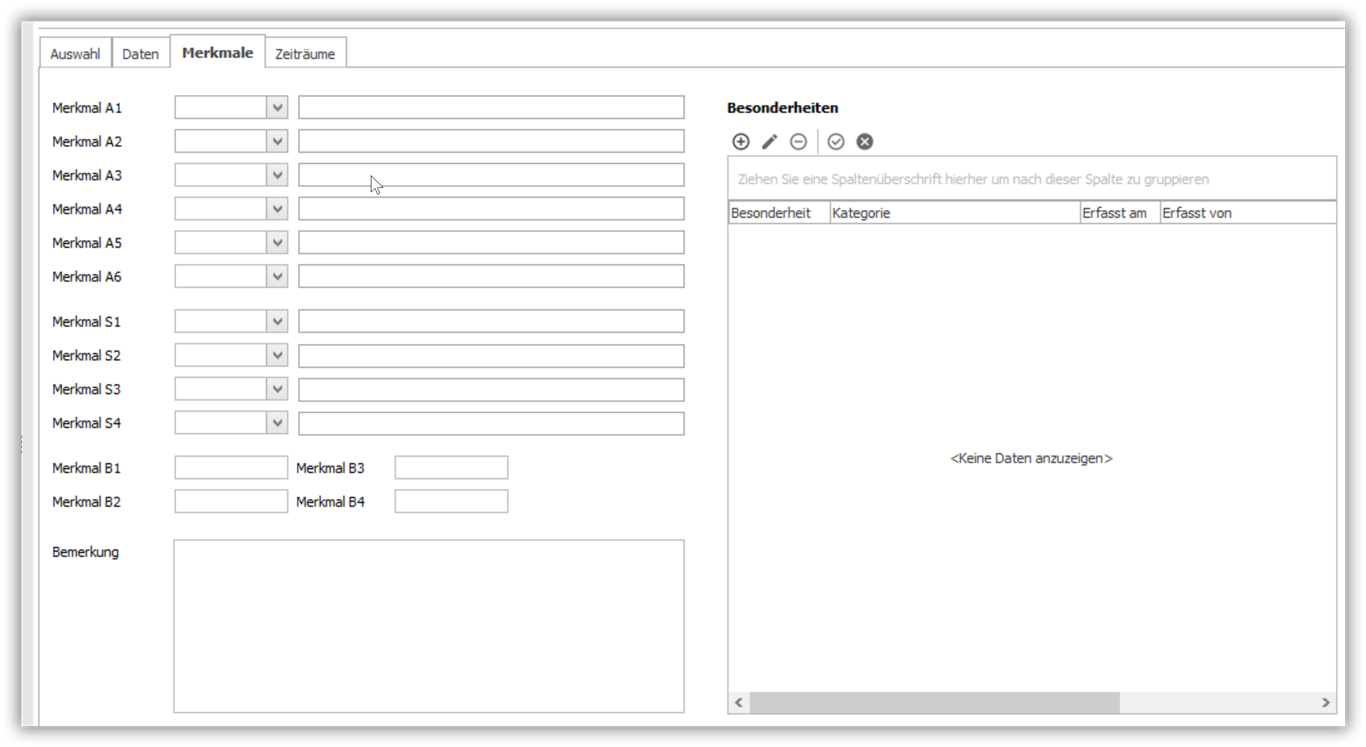Viewport: 1366px width, 747px height.
Task: Click the grid scrollbar left arrow
Action: [739, 703]
